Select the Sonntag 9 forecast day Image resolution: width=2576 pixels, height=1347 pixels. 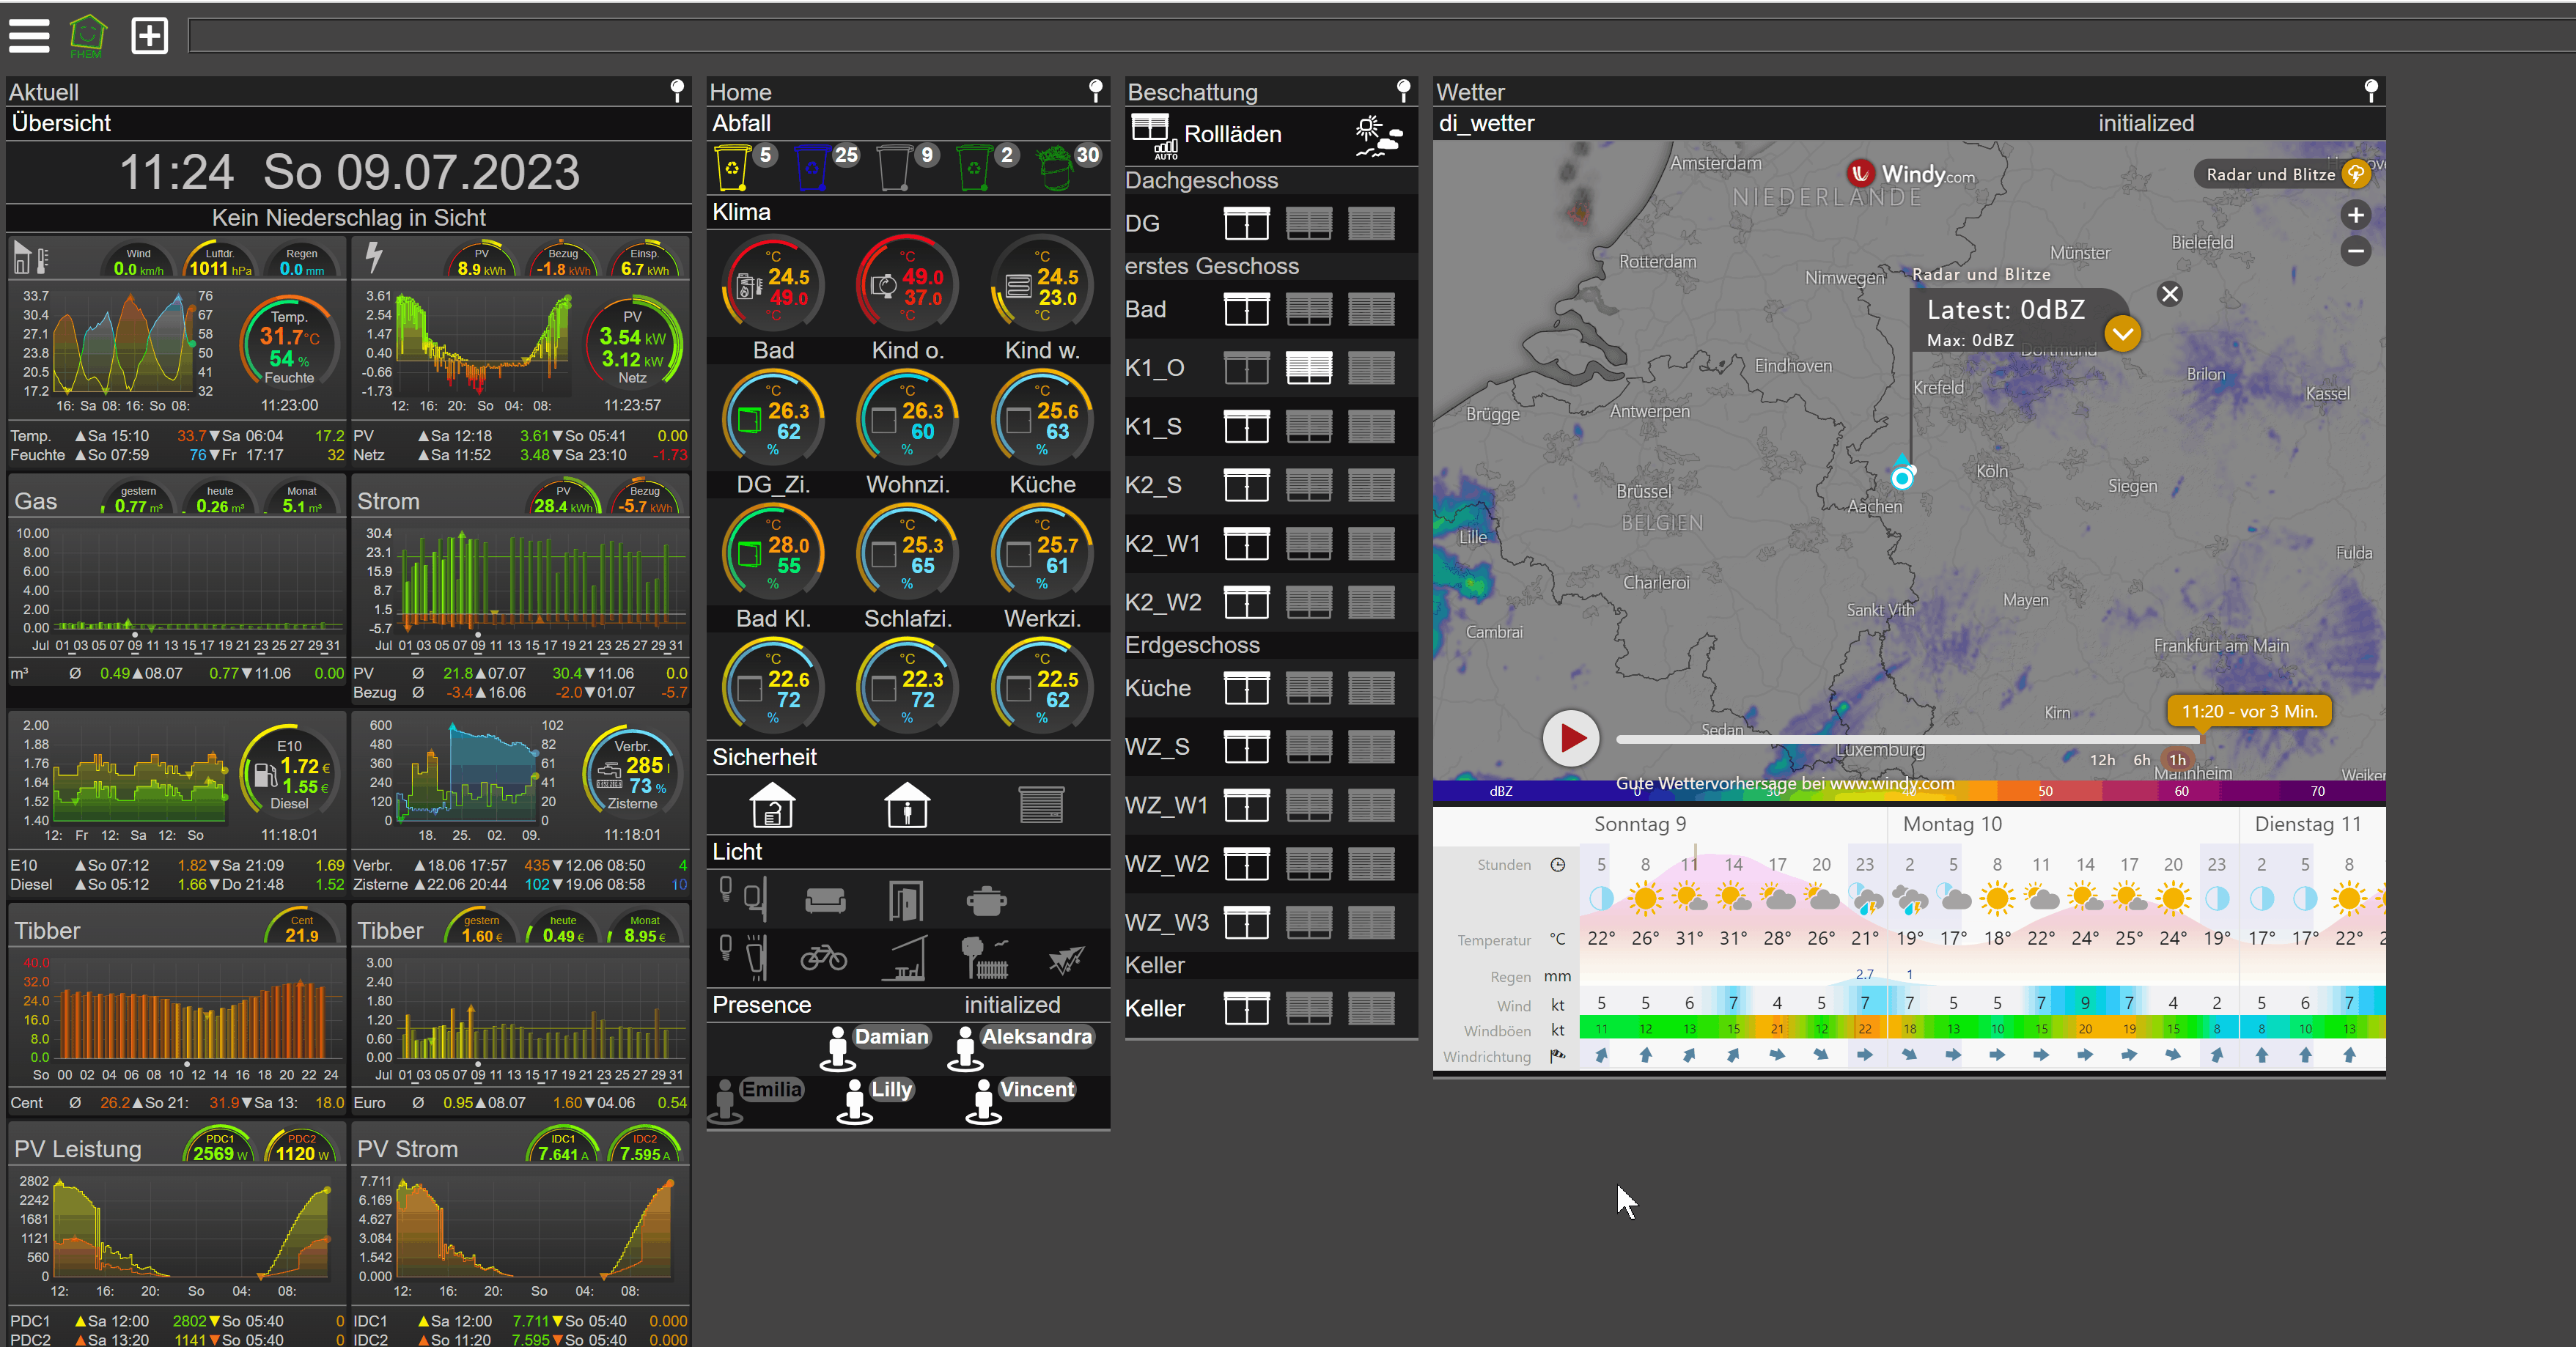pos(1639,824)
